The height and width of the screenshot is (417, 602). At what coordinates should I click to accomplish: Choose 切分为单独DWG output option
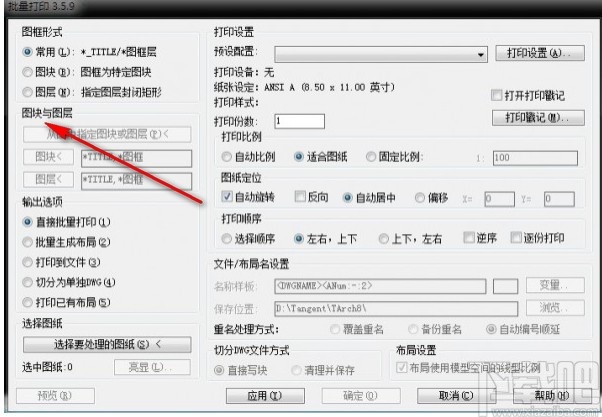pos(27,282)
